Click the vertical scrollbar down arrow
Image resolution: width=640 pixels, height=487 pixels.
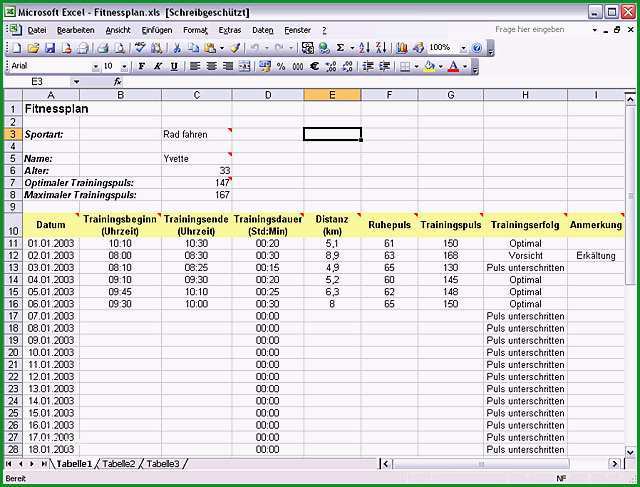click(630, 452)
